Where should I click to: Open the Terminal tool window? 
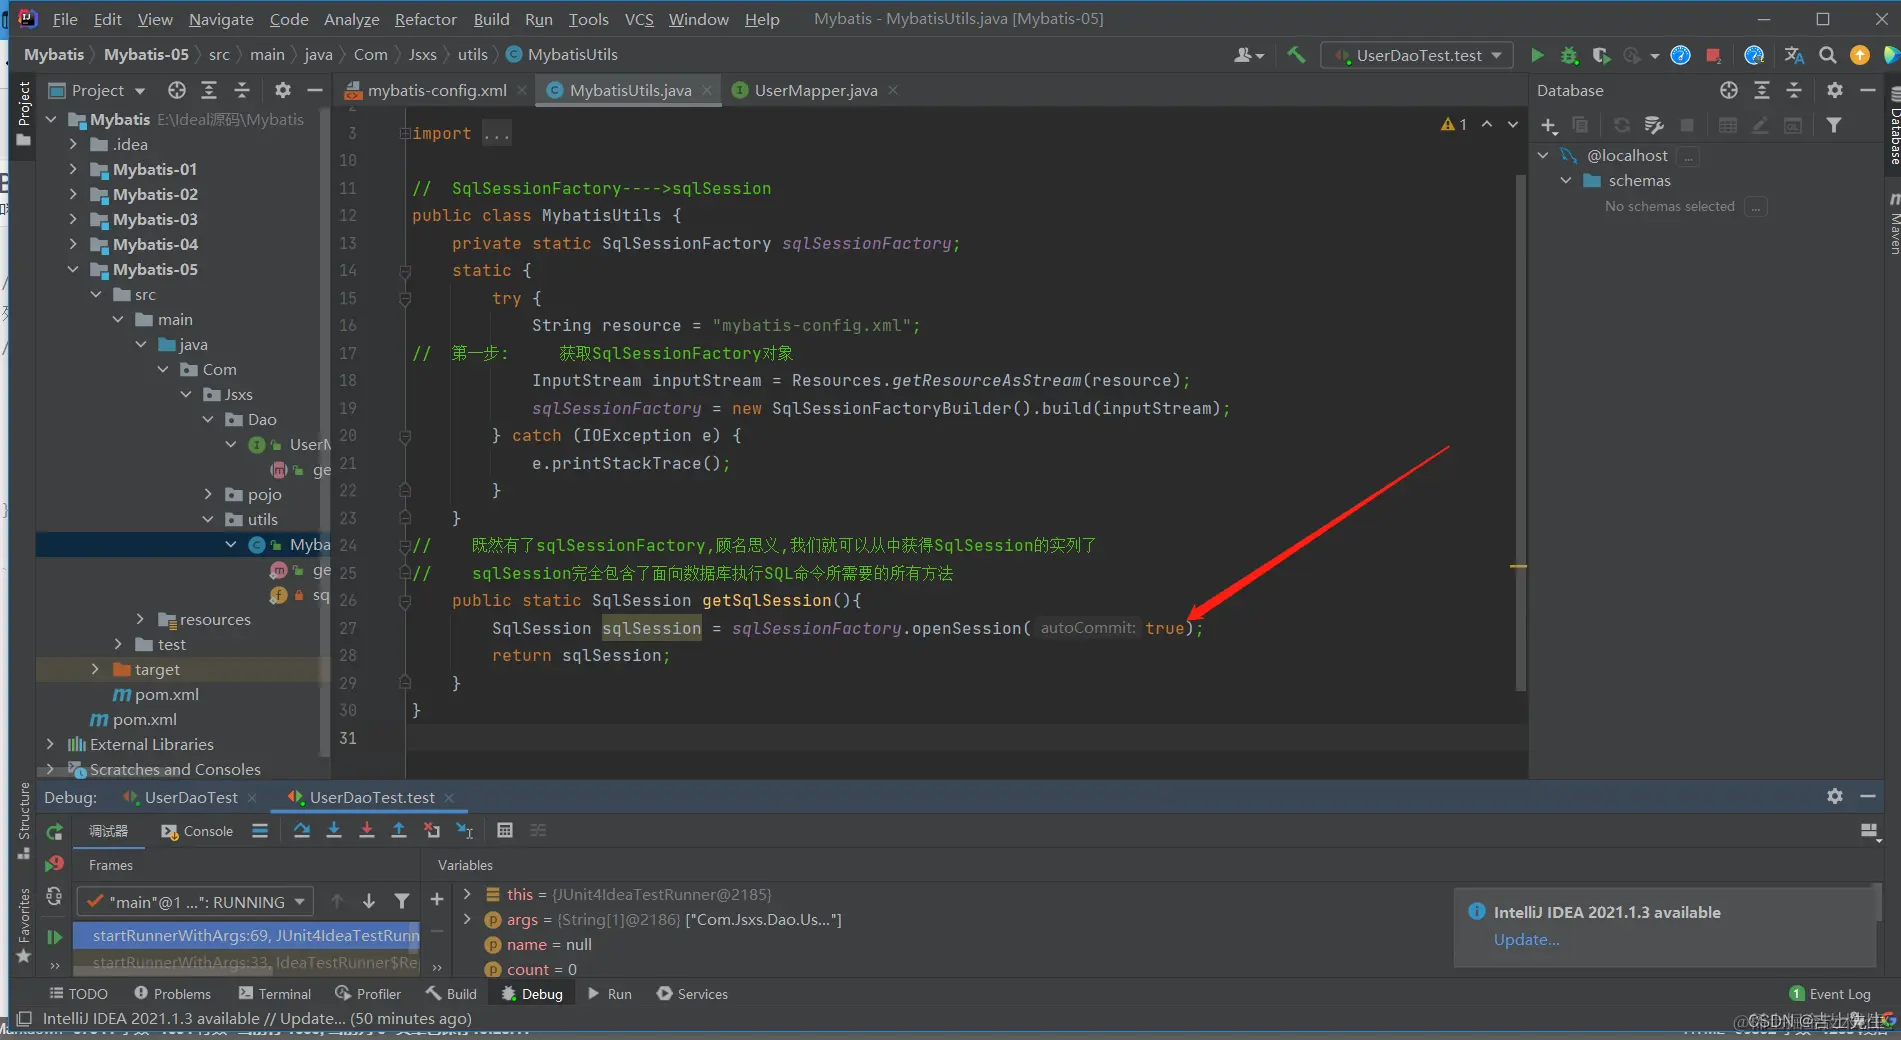click(275, 994)
